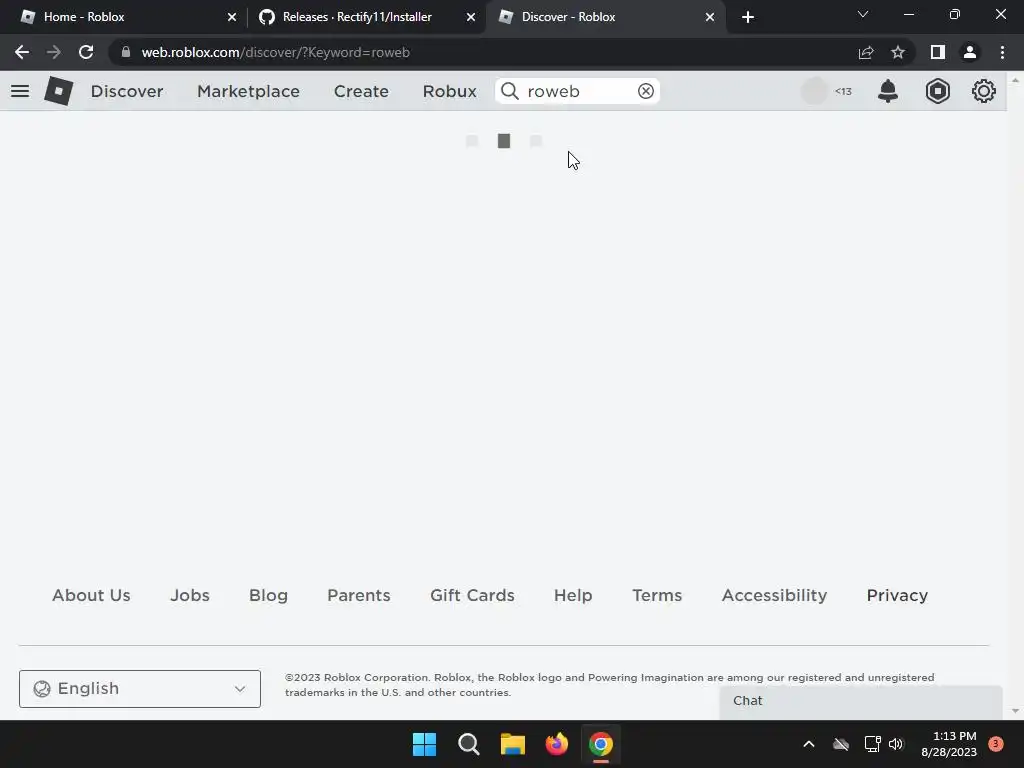This screenshot has width=1024, height=768.
Task: Open Windows taskbar search
Action: point(469,744)
